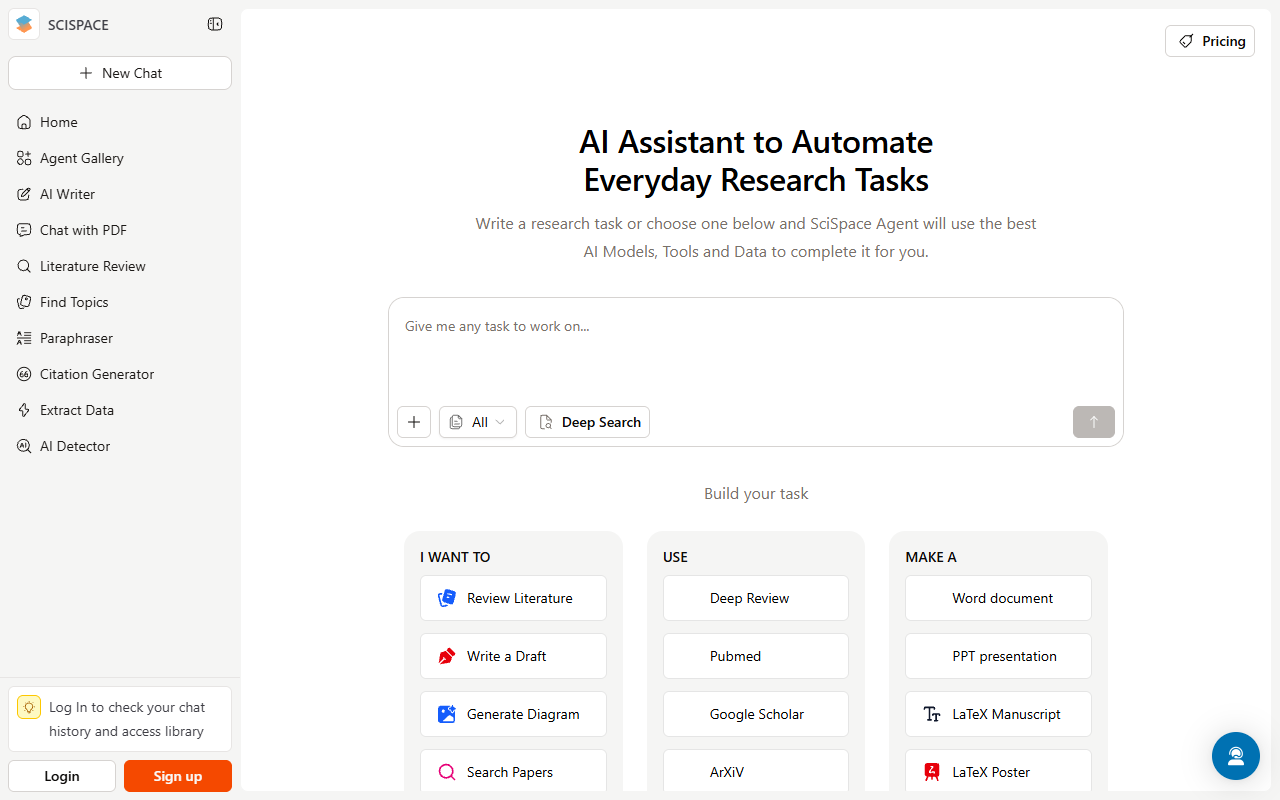Choose Google Scholar as the source
Screen dimensions: 1280x800
coord(756,714)
